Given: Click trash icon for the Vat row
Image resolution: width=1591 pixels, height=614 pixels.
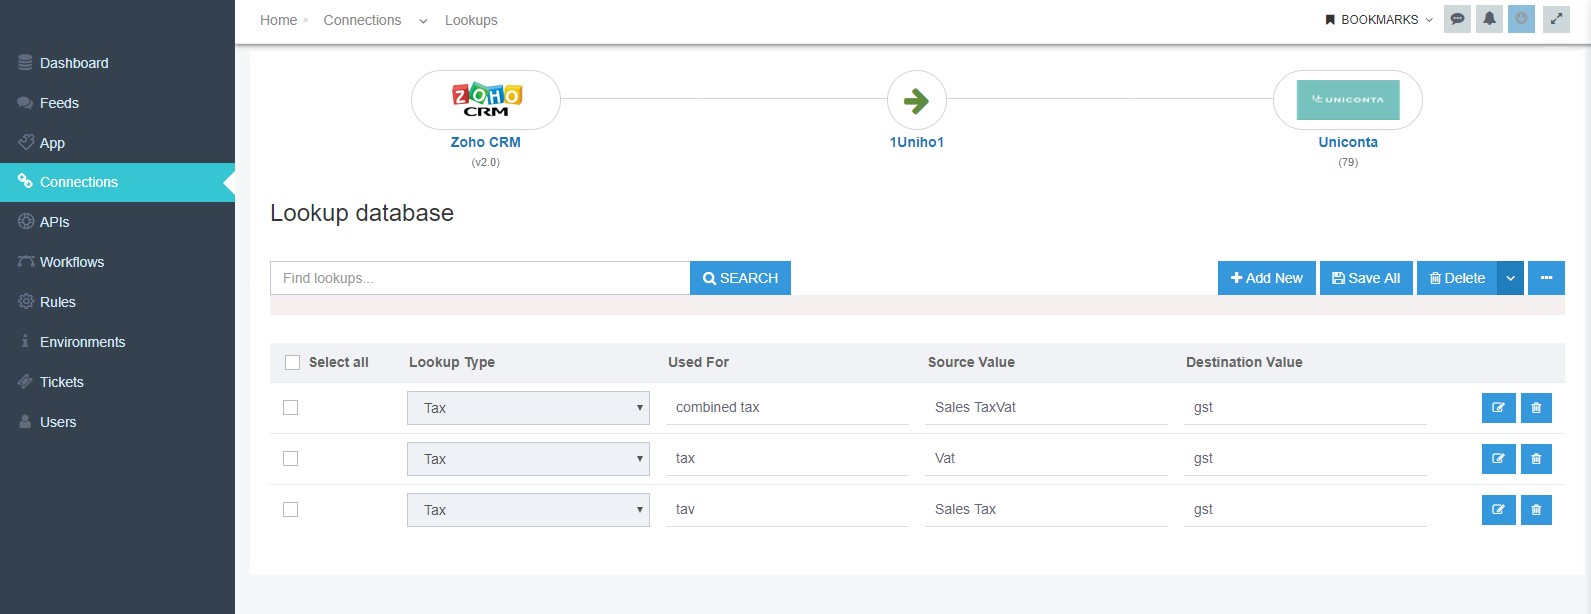Looking at the screenshot, I should point(1536,459).
